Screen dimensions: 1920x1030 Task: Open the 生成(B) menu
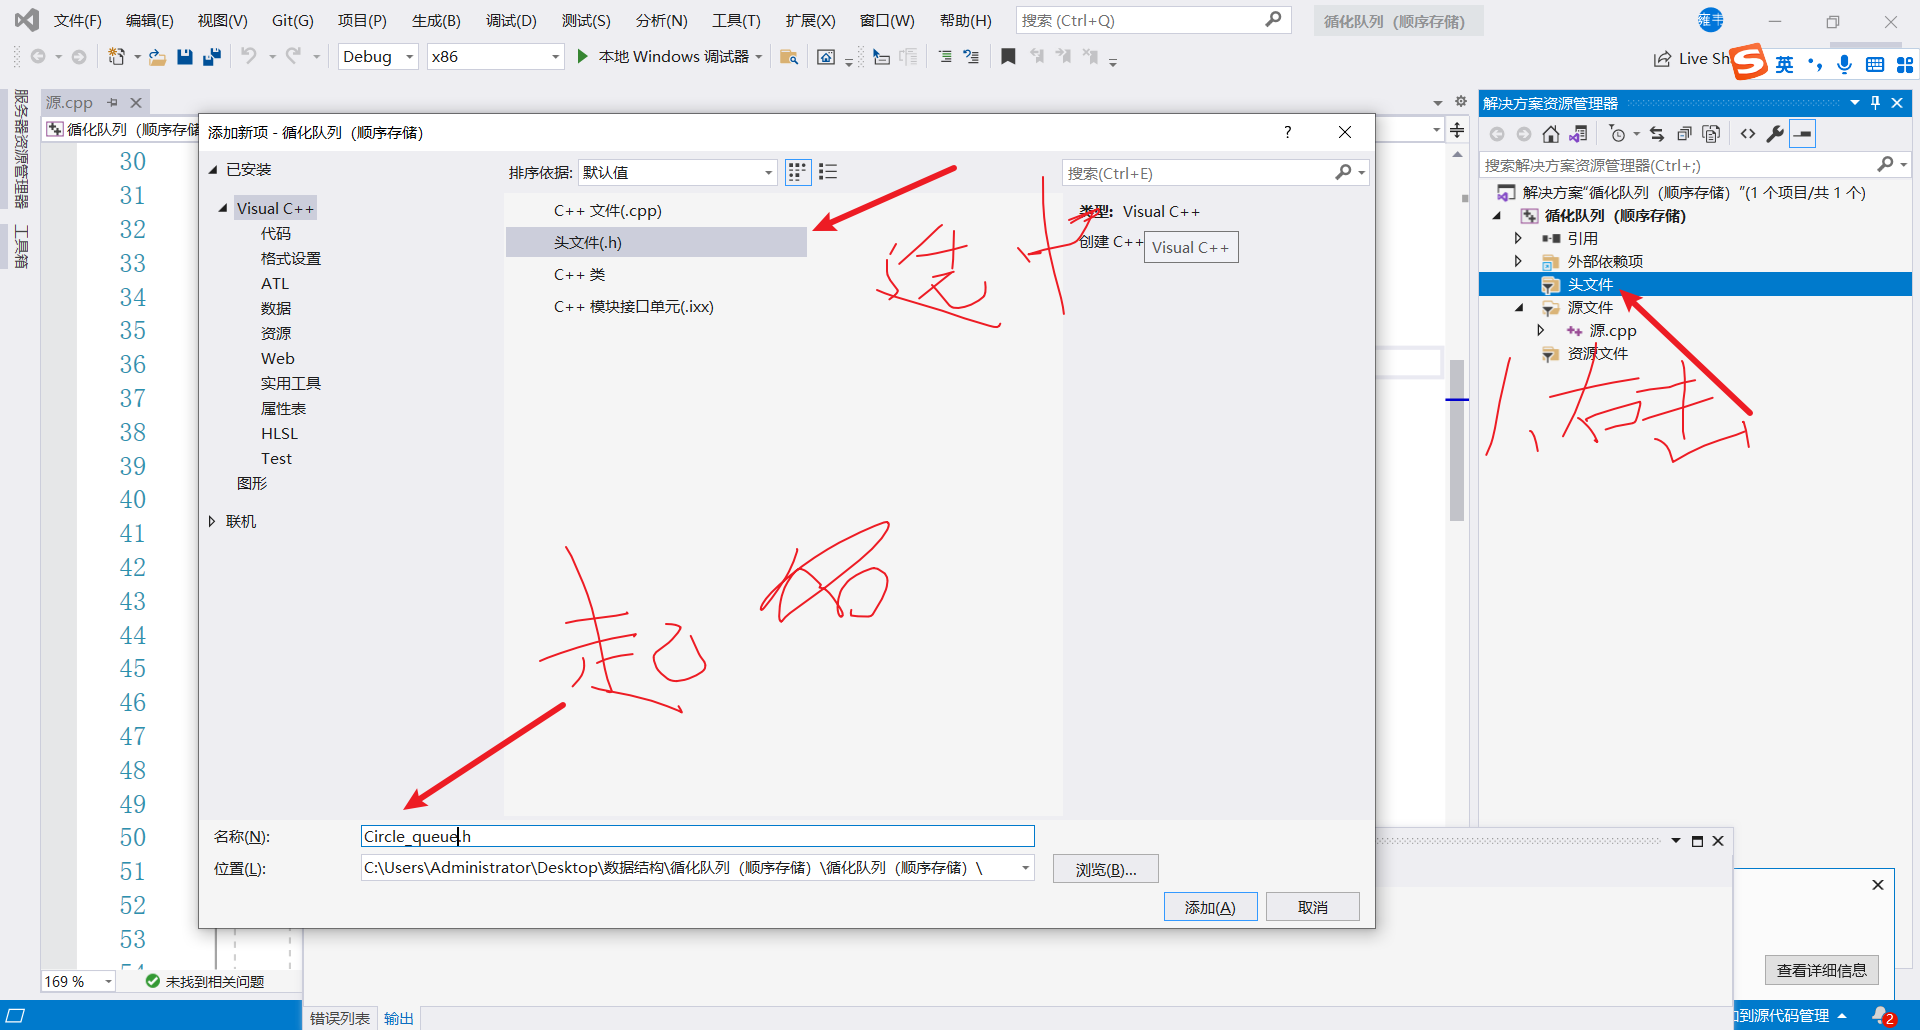[x=436, y=20]
